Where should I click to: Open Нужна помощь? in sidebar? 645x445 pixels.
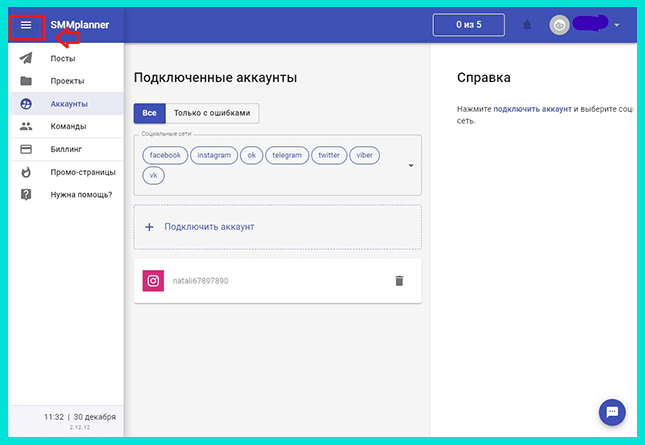coord(81,195)
